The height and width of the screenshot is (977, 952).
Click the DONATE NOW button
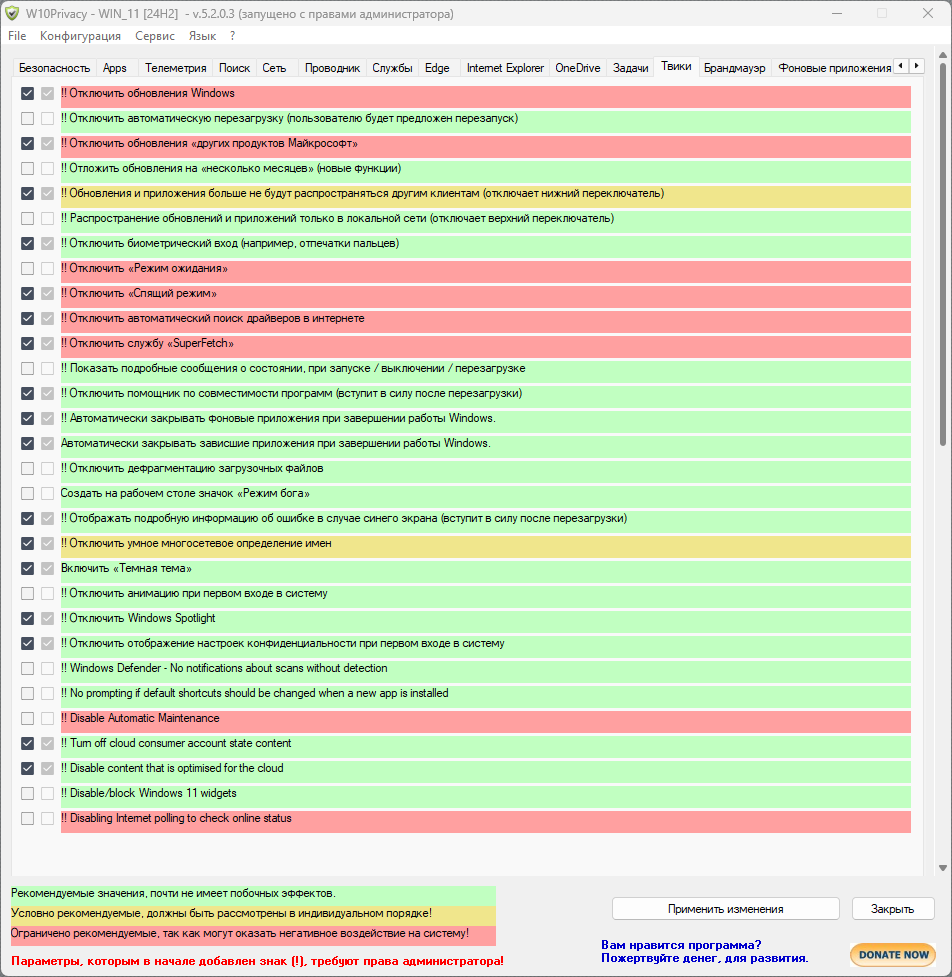[x=893, y=955]
